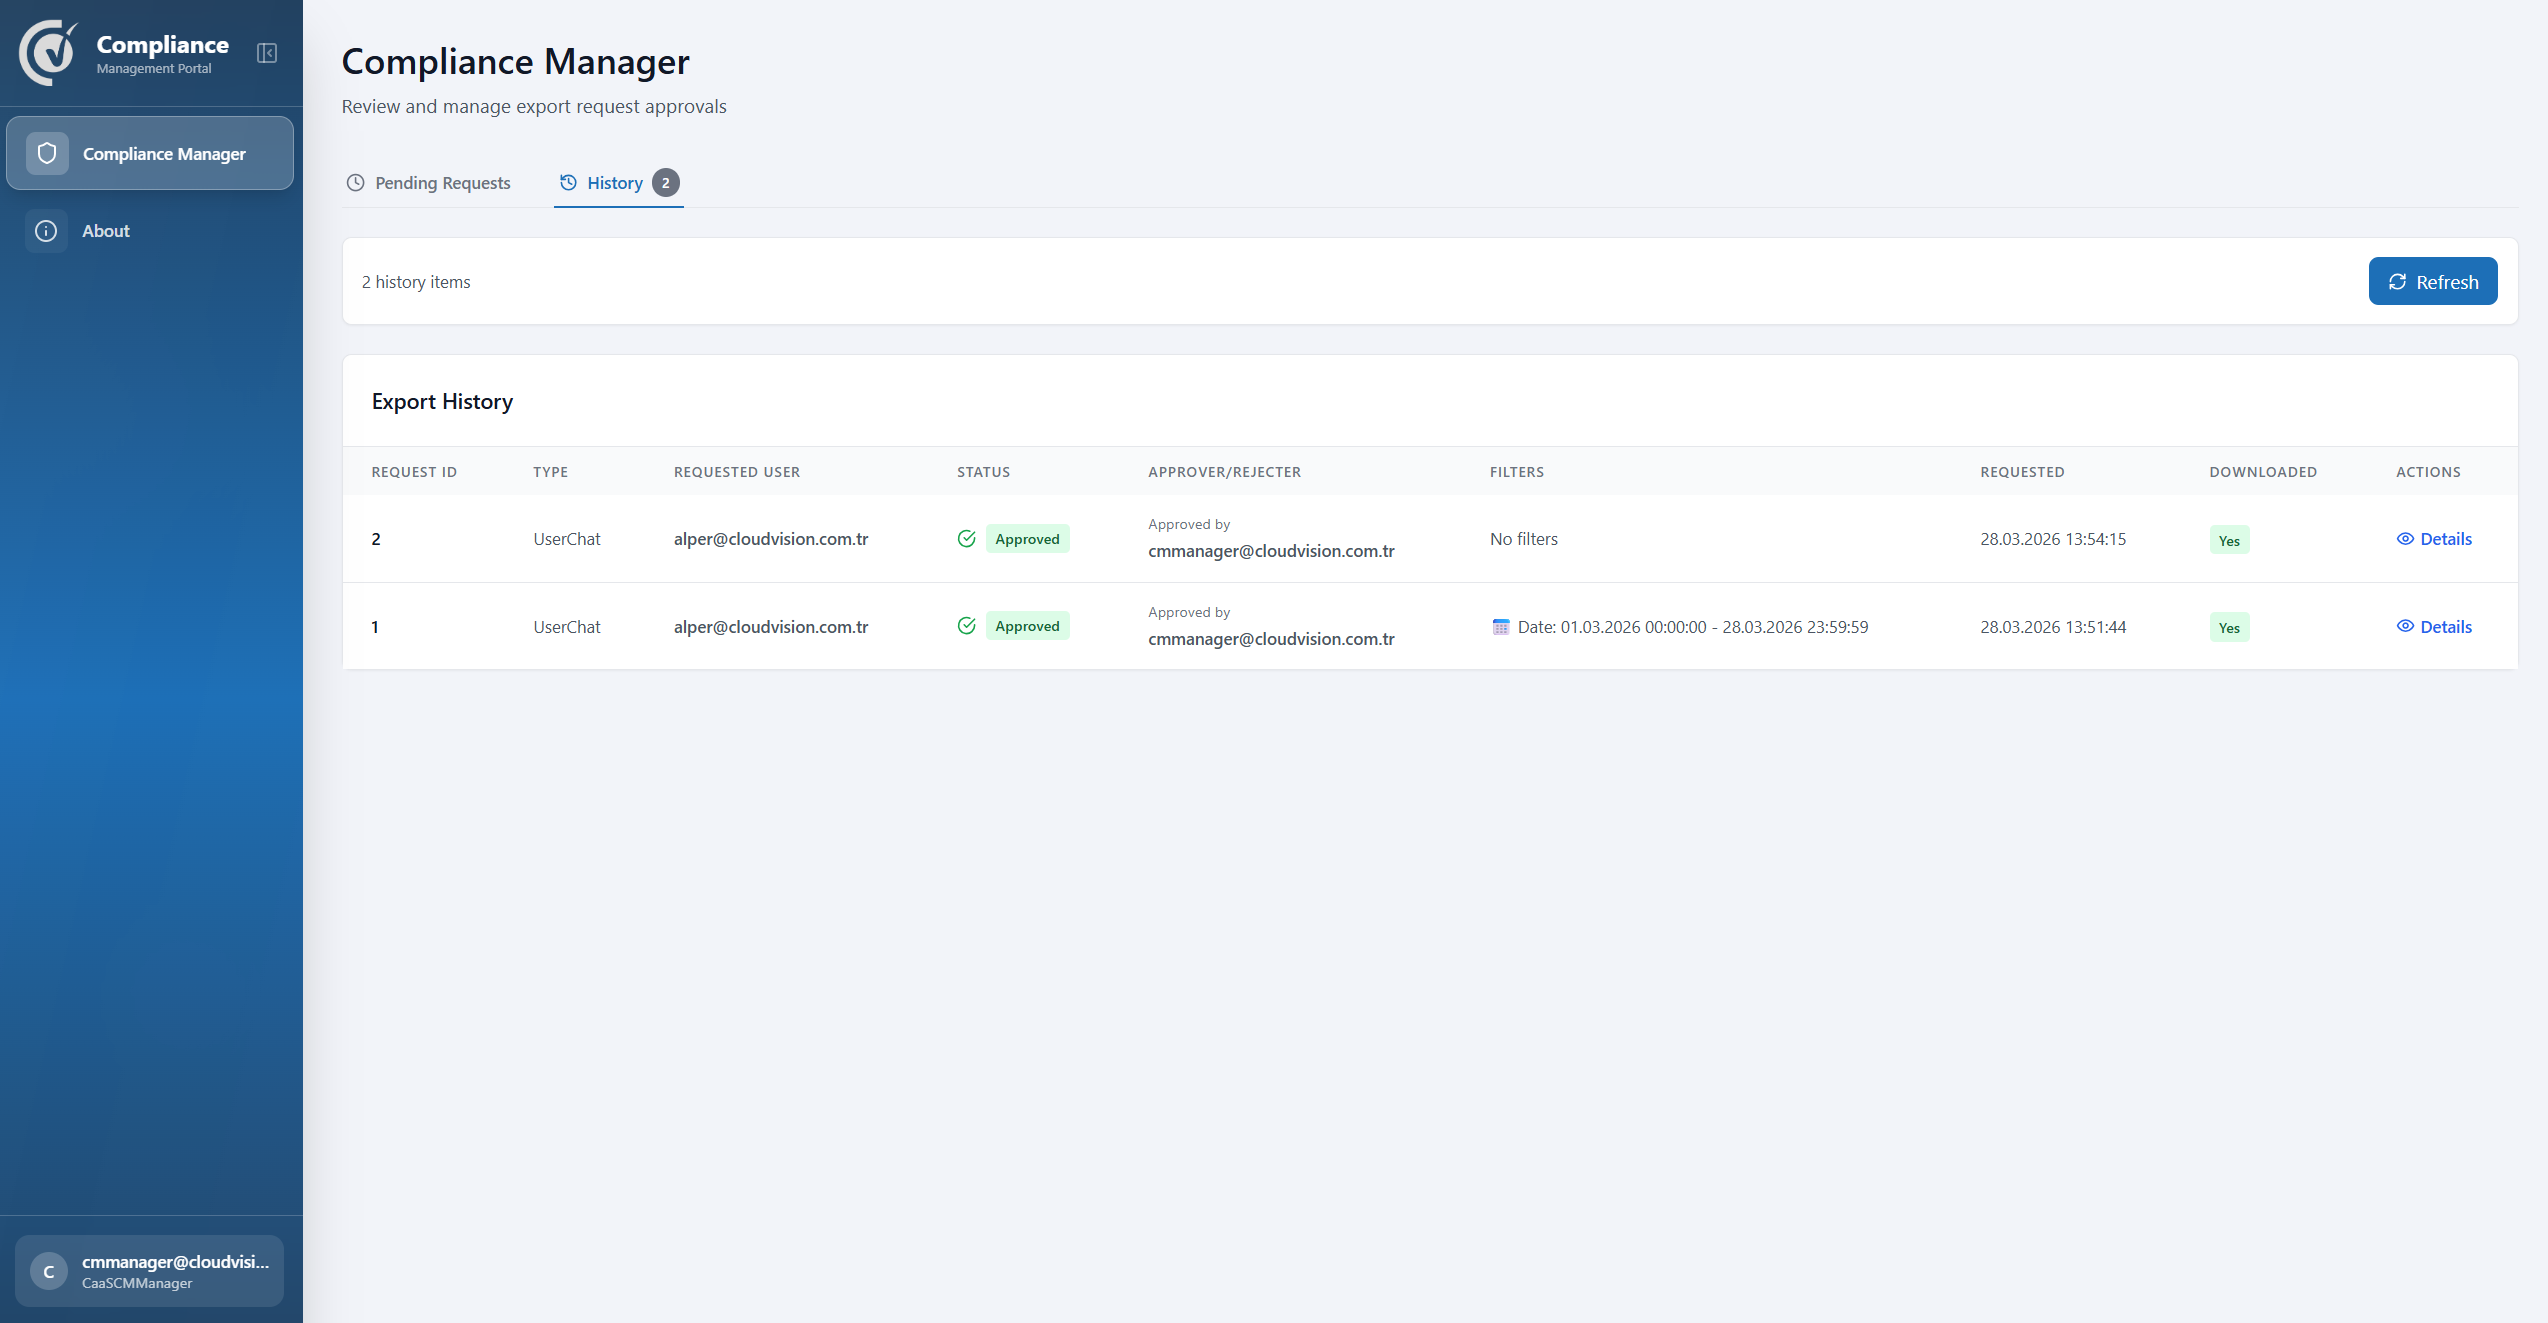Click the history icon on the History tab
This screenshot has height=1323, width=2548.
pos(568,182)
